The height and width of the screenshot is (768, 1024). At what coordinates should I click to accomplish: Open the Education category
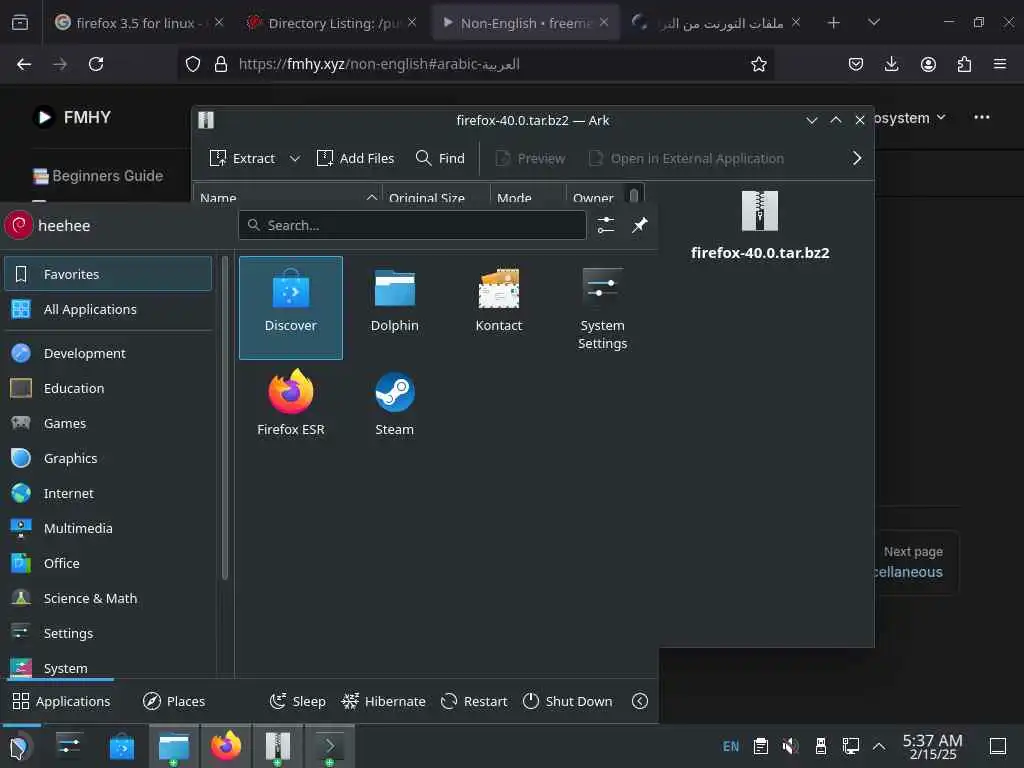pyautogui.click(x=108, y=388)
